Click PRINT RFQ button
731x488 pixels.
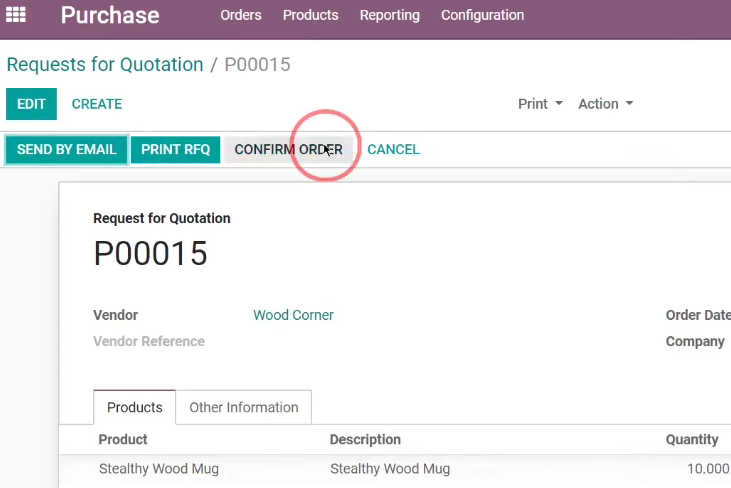[175, 150]
